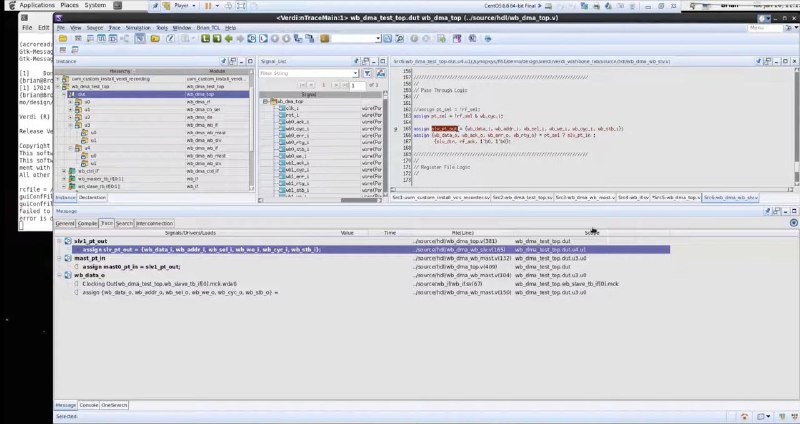Switch to the Interconnection tab
Viewport: 800px width, 424px height.
[155, 223]
